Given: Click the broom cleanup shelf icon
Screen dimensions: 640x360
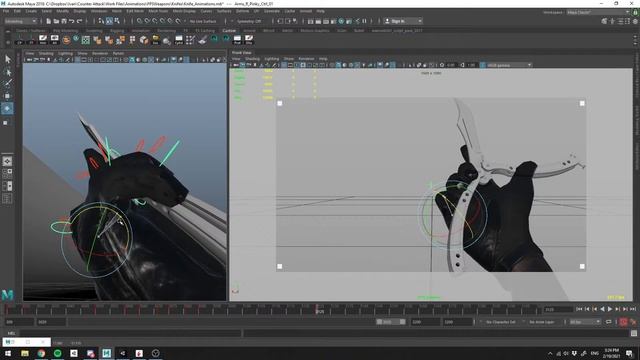Looking at the screenshot, I should point(203,40).
